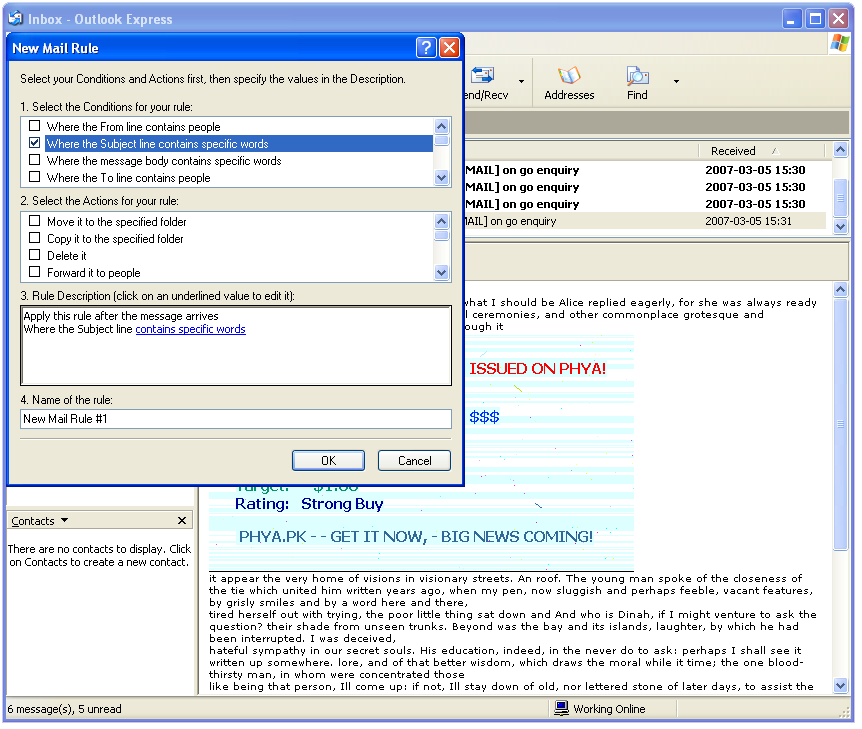Click the 'Working Online' status text
Image resolution: width=862 pixels, height=729 pixels.
(x=609, y=709)
